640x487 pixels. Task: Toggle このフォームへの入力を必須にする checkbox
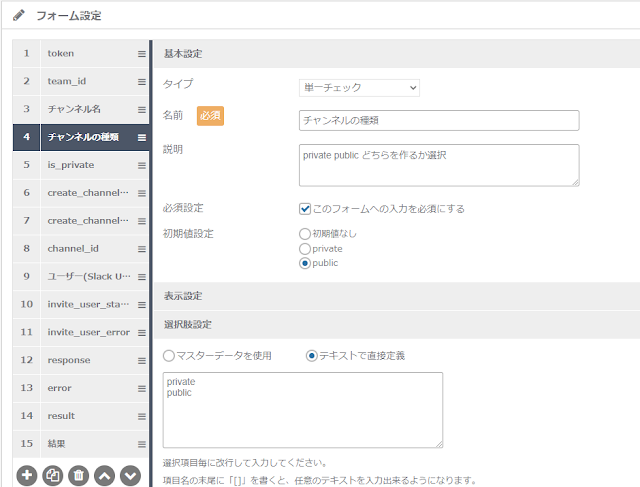pyautogui.click(x=304, y=209)
